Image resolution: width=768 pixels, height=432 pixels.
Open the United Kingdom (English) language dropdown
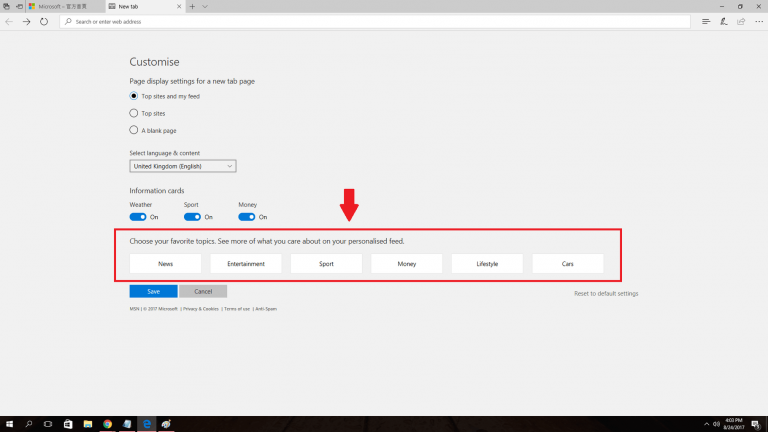pos(183,166)
